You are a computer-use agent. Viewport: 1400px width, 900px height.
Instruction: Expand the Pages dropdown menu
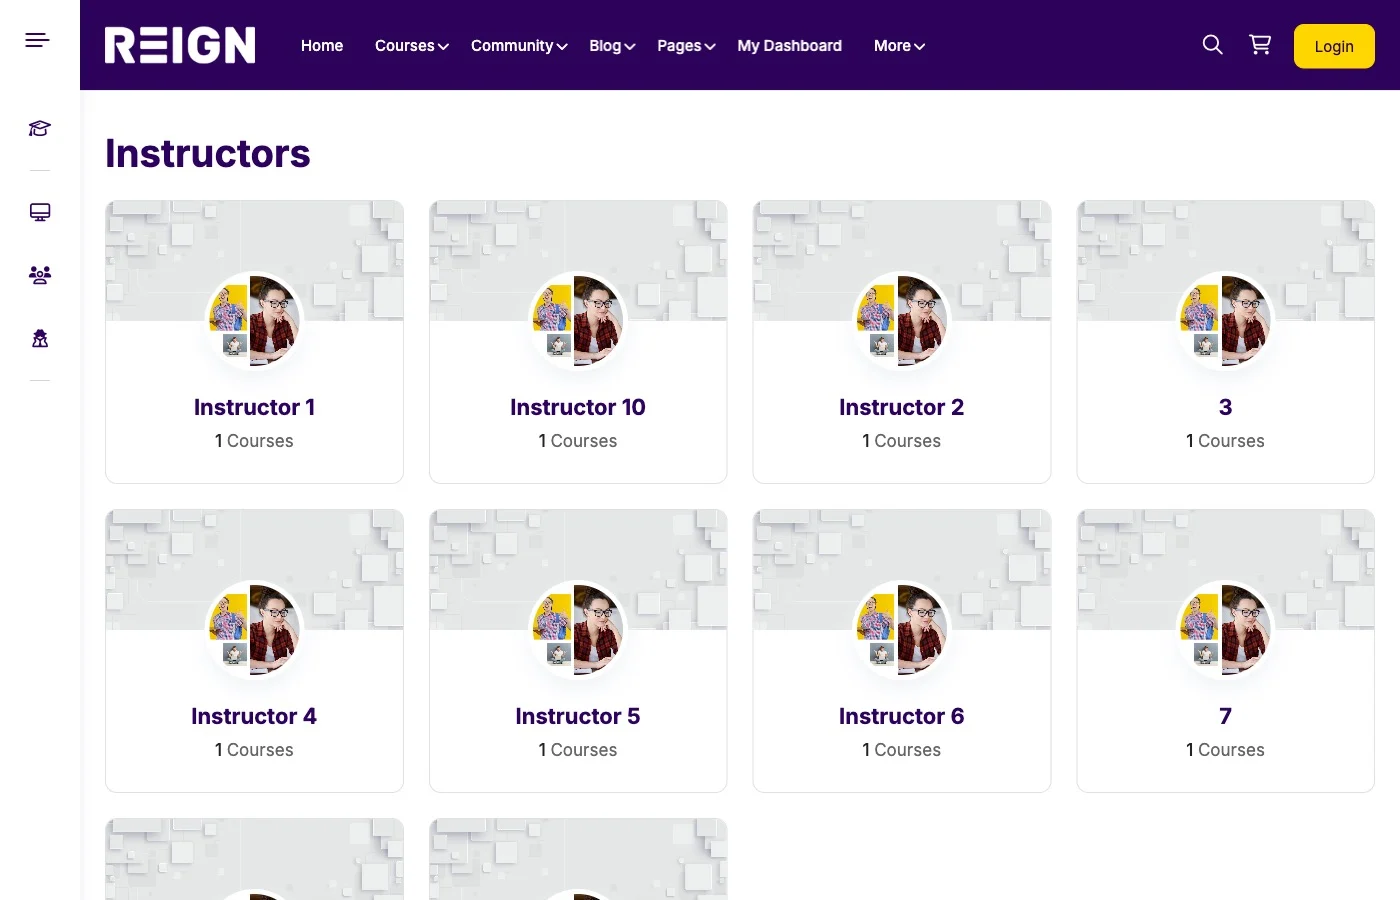click(x=686, y=46)
